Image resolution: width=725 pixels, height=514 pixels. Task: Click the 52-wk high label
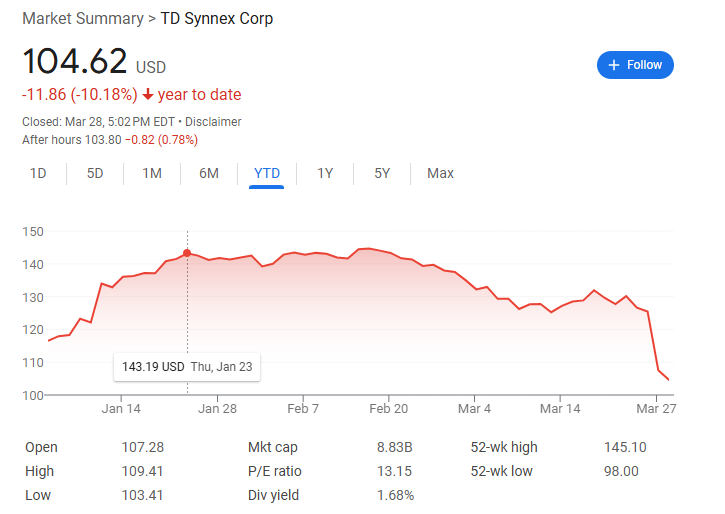pos(504,447)
